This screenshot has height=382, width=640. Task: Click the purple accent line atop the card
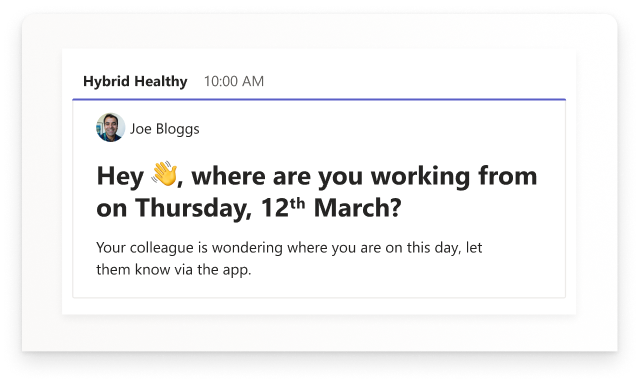pos(319,99)
